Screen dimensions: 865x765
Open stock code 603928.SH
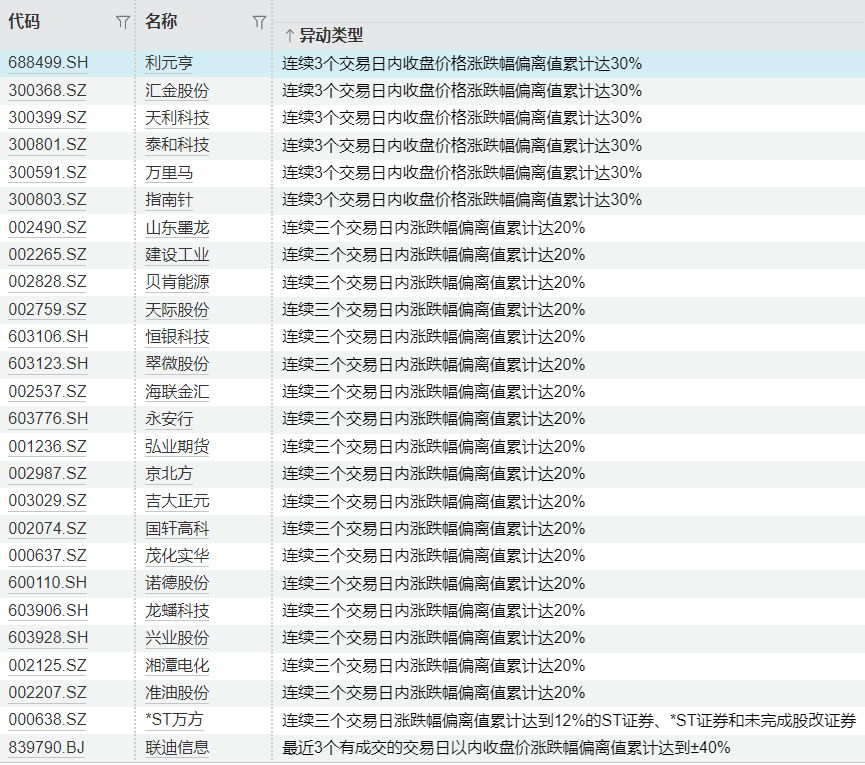48,638
